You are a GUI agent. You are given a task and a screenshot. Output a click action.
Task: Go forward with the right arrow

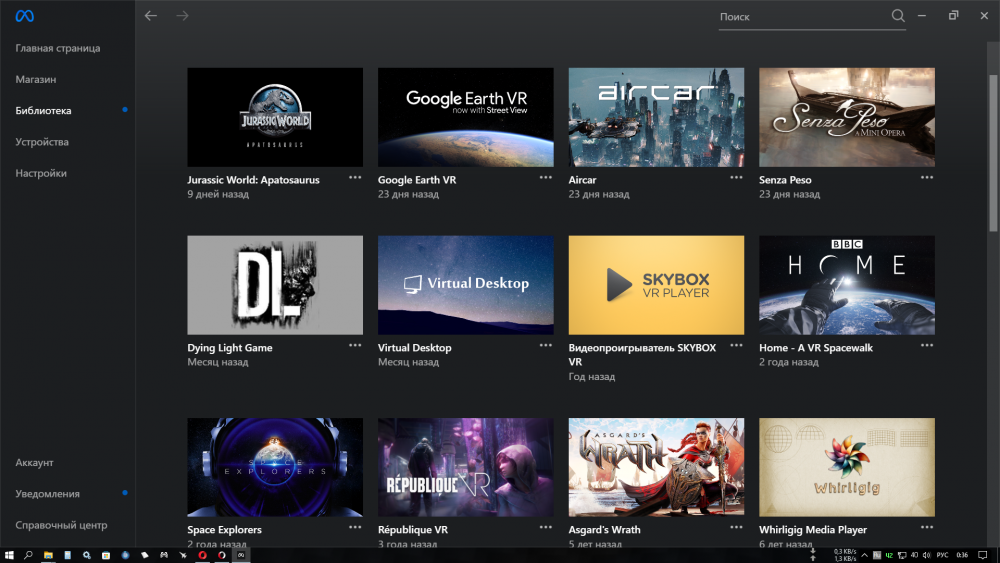pyautogui.click(x=182, y=16)
